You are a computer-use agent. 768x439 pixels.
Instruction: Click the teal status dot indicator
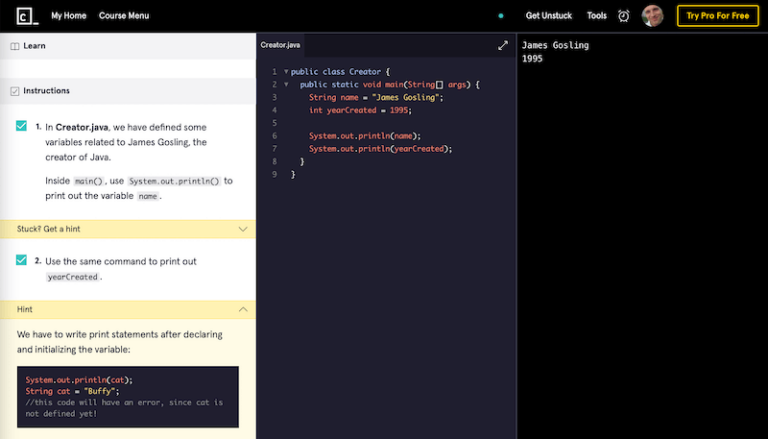click(x=501, y=16)
